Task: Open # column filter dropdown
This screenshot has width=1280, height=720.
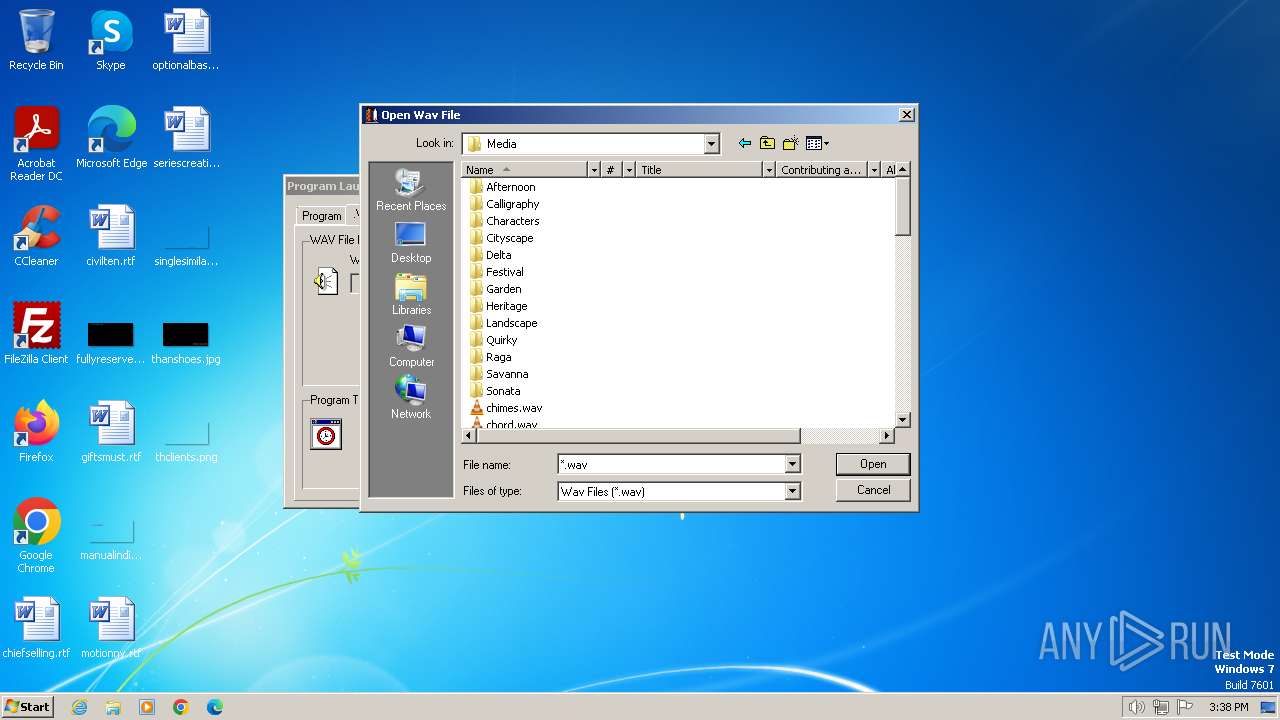Action: tap(629, 170)
